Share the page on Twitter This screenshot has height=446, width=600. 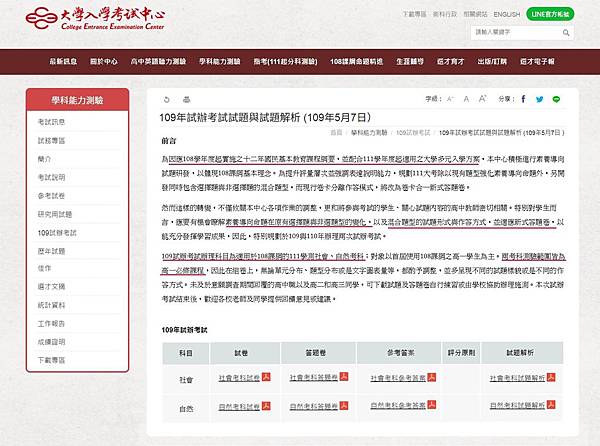pyautogui.click(x=540, y=99)
